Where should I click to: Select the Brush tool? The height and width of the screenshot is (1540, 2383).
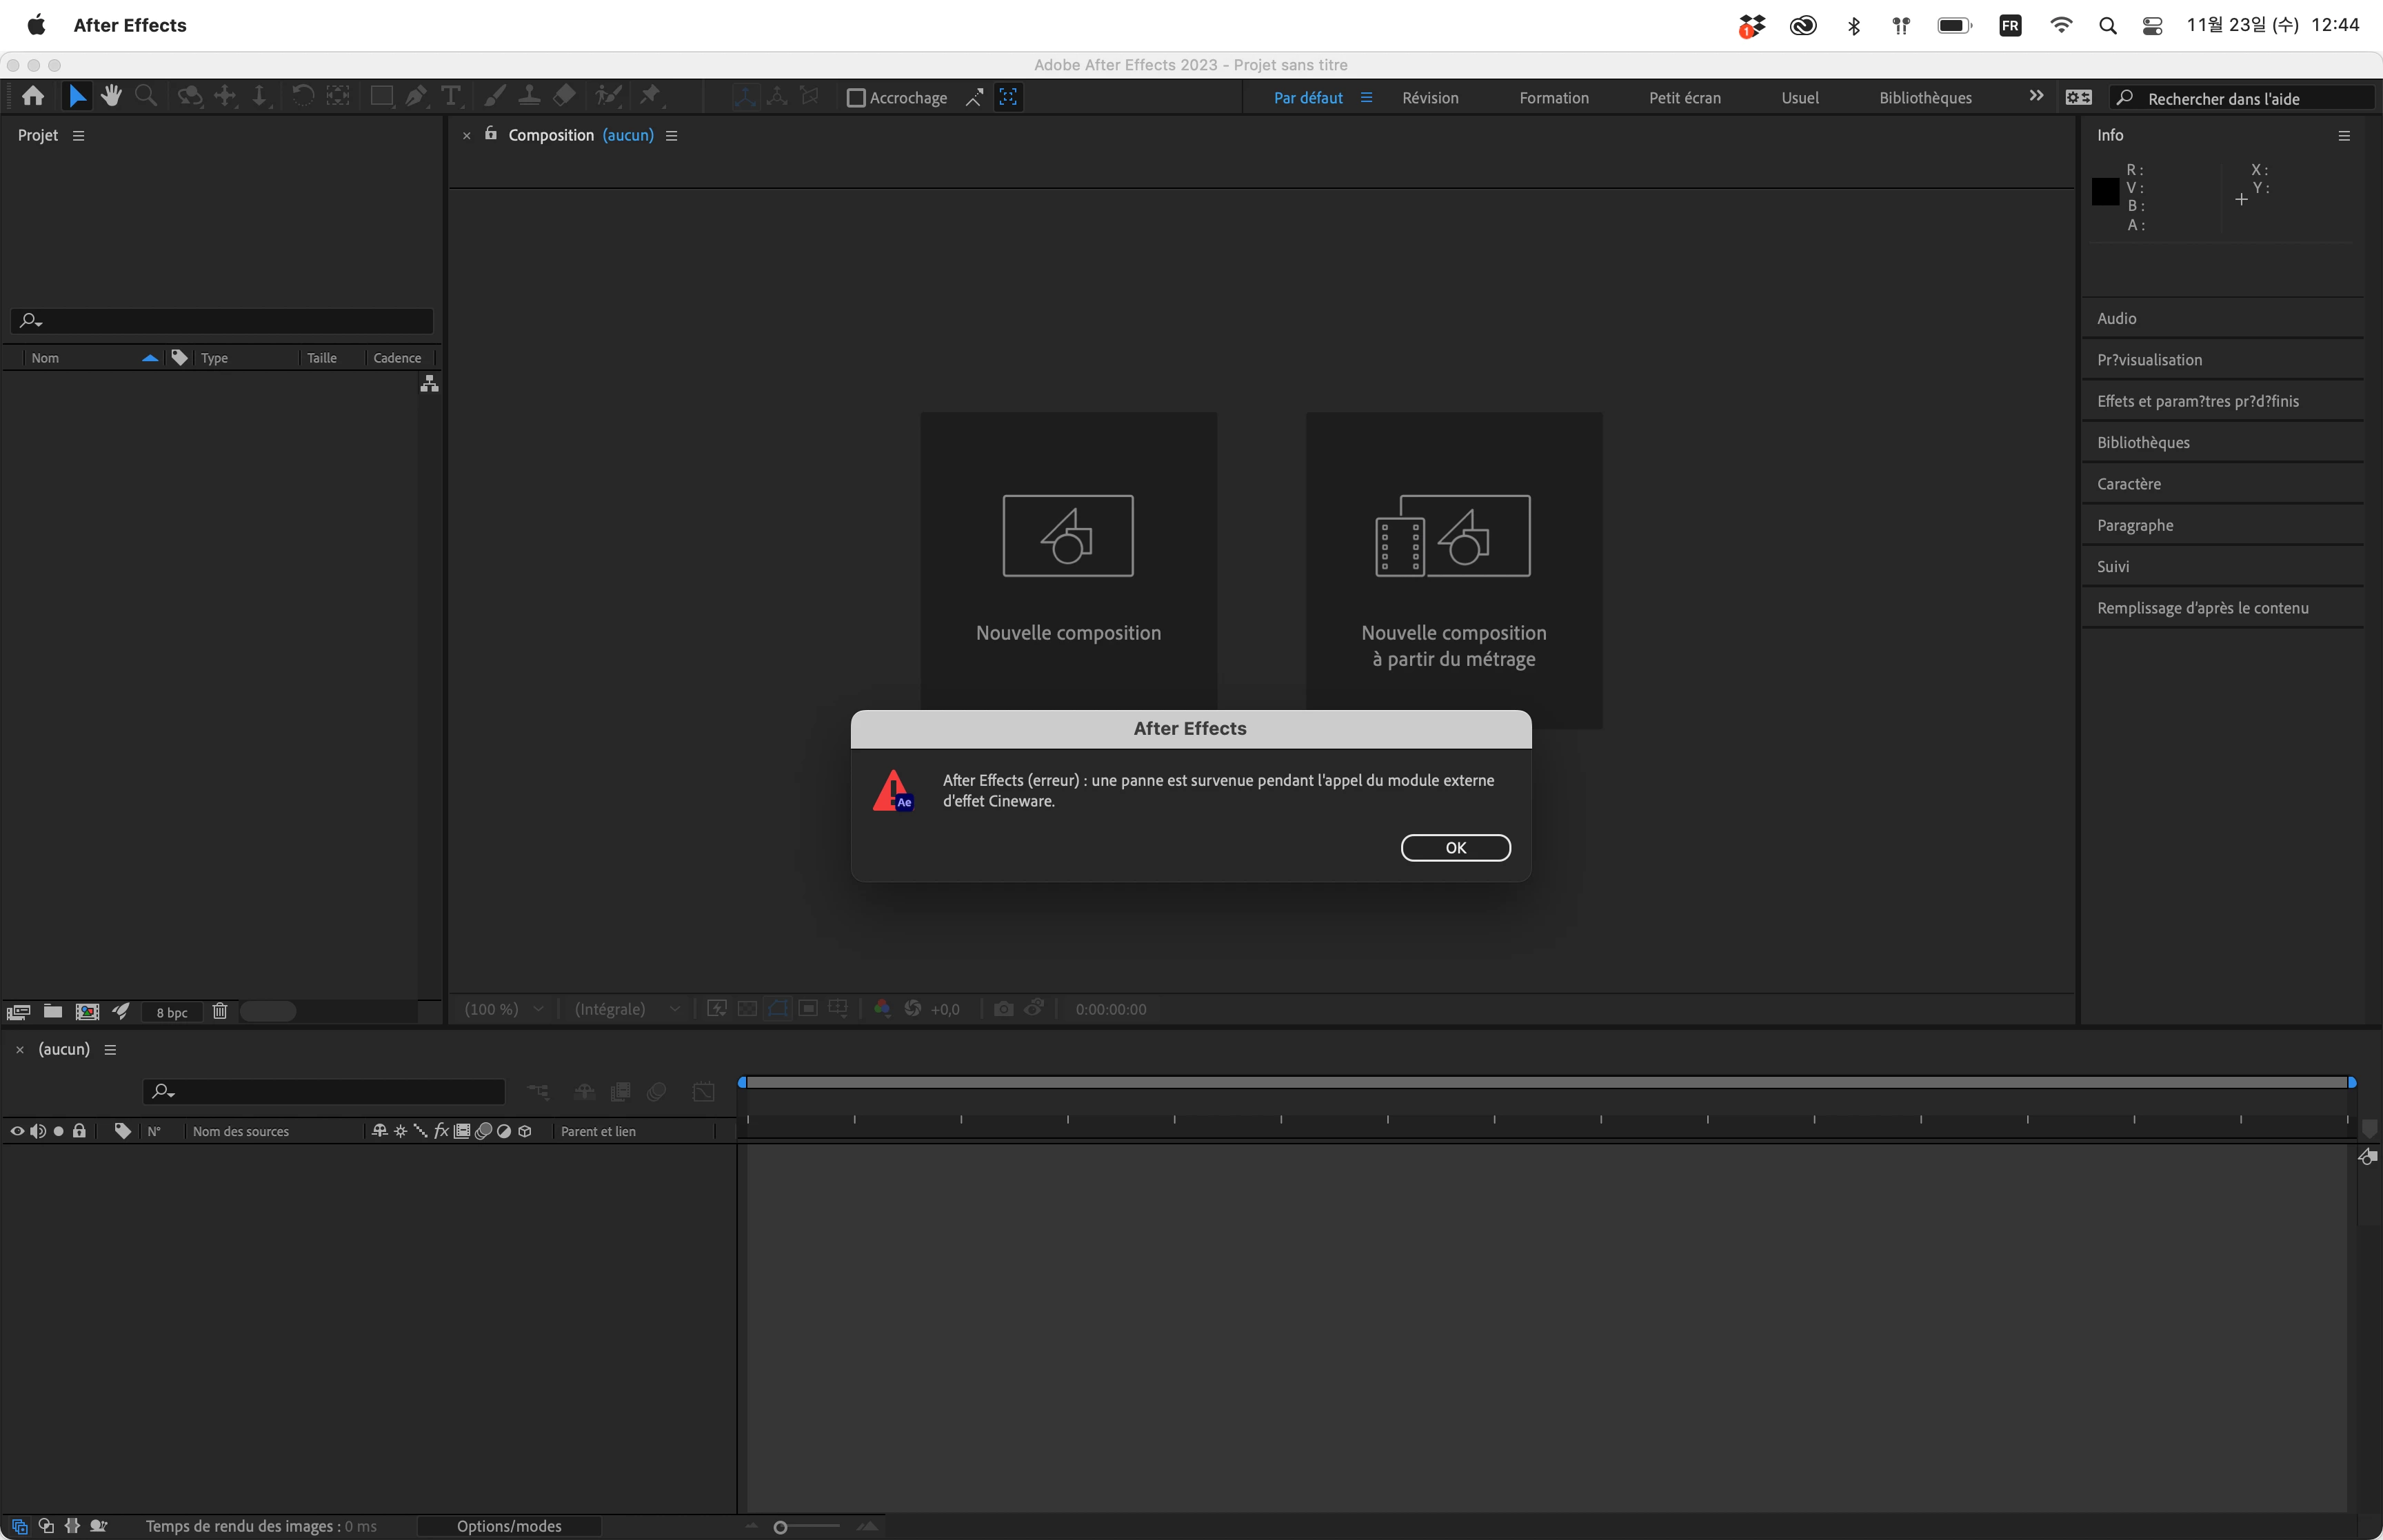click(494, 97)
